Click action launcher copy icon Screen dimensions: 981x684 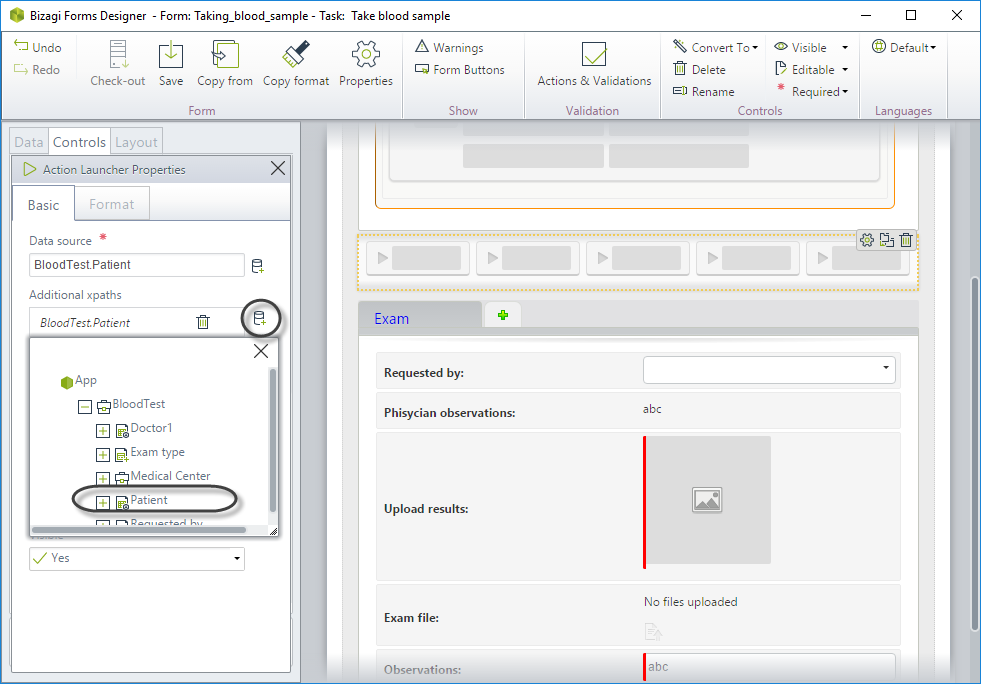point(887,240)
